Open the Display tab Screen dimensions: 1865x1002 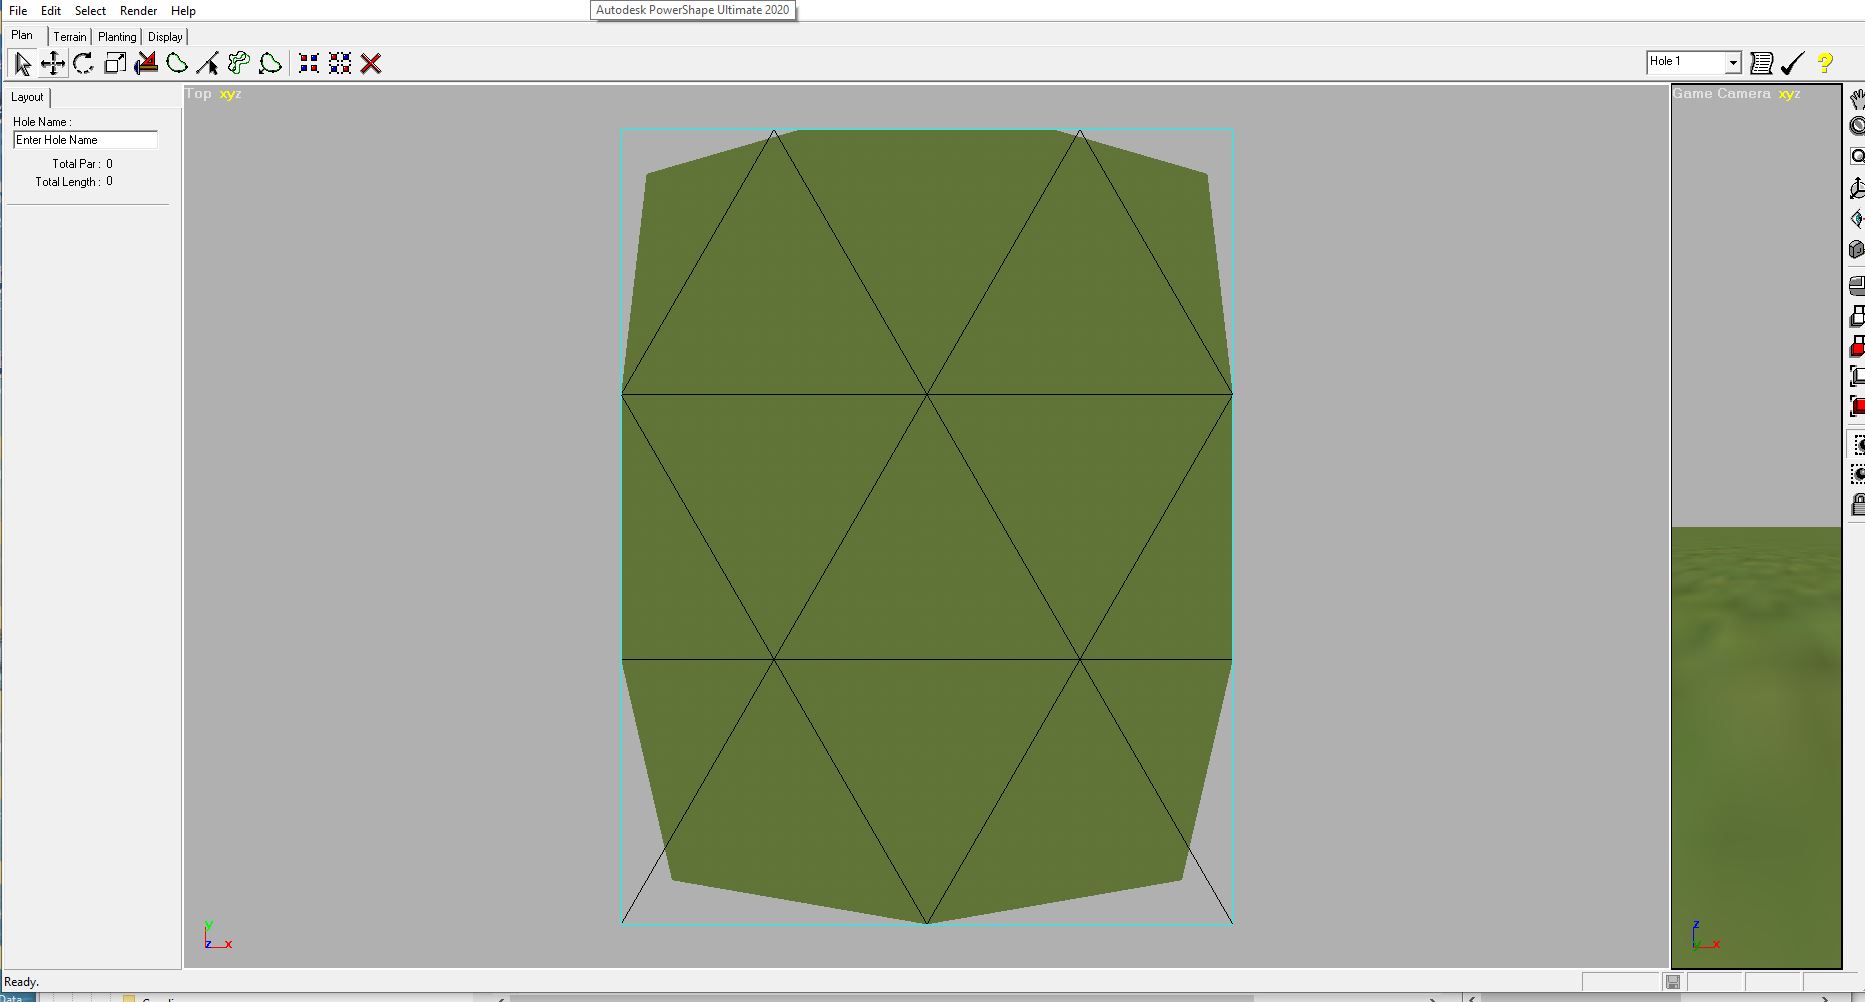[x=165, y=37]
